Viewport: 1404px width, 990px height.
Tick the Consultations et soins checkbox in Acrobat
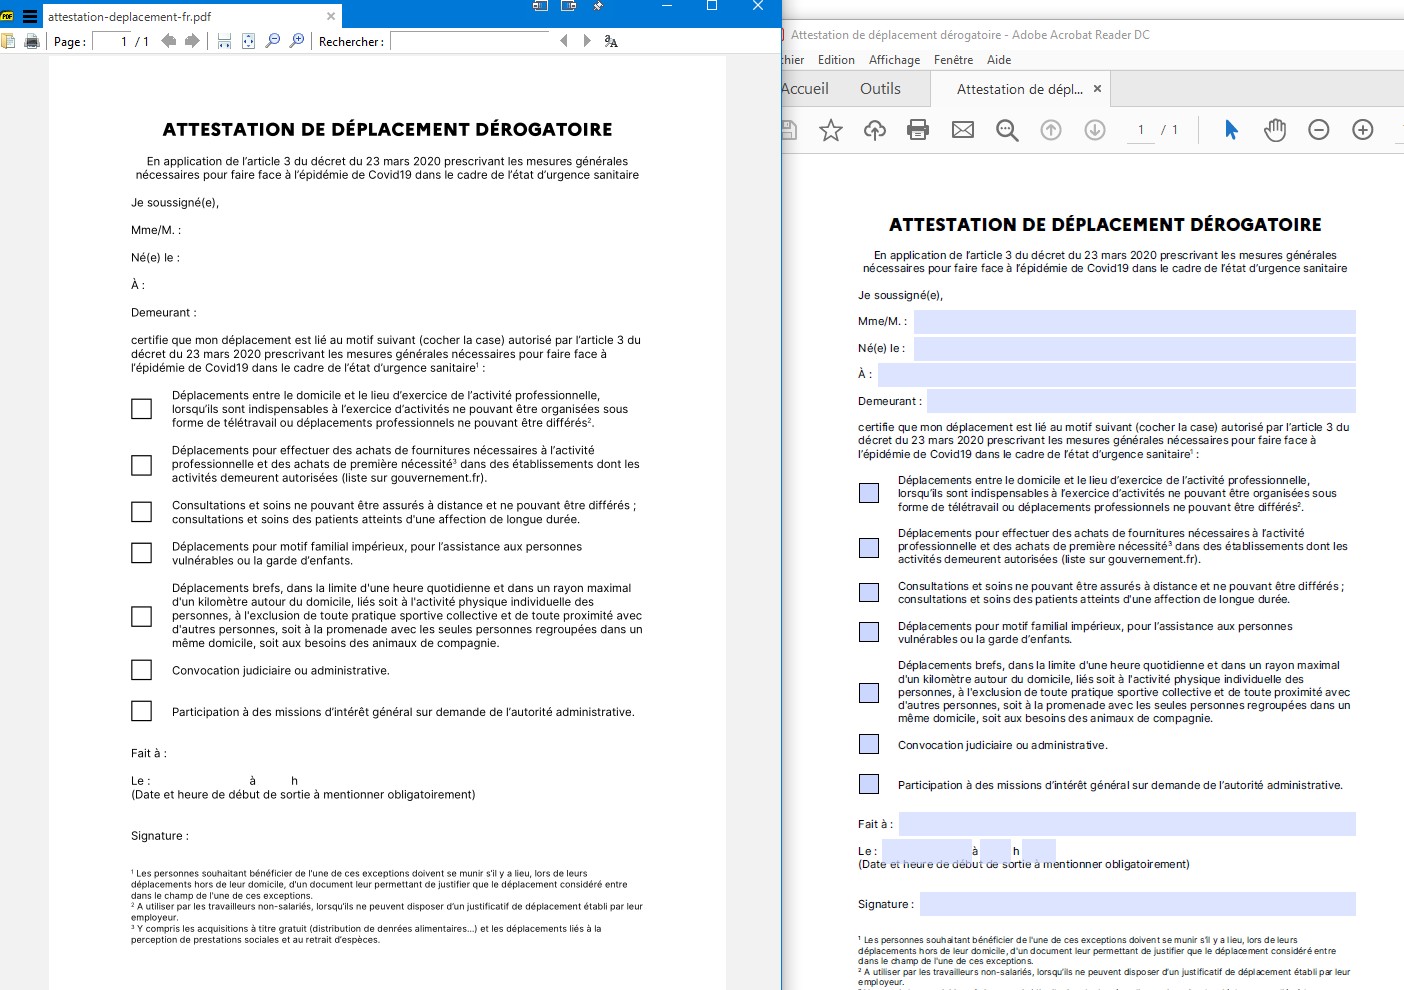(x=869, y=592)
